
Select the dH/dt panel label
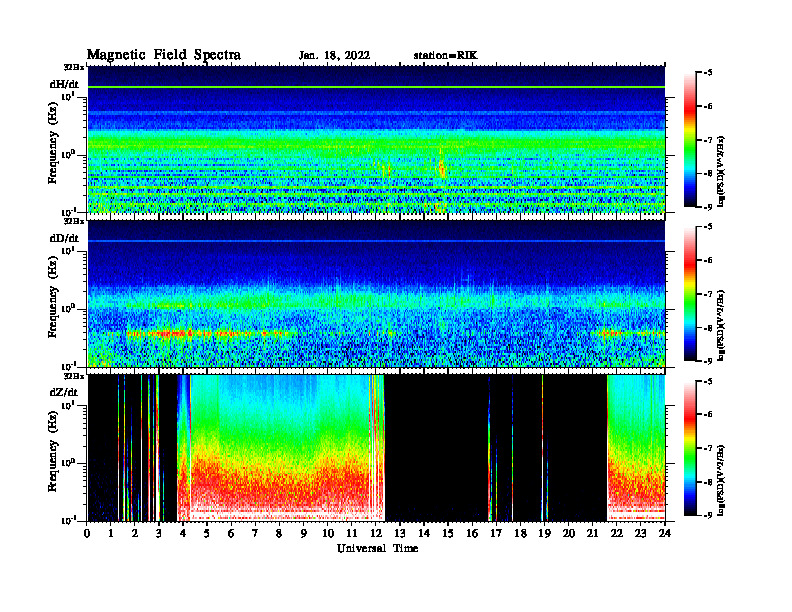pos(64,84)
